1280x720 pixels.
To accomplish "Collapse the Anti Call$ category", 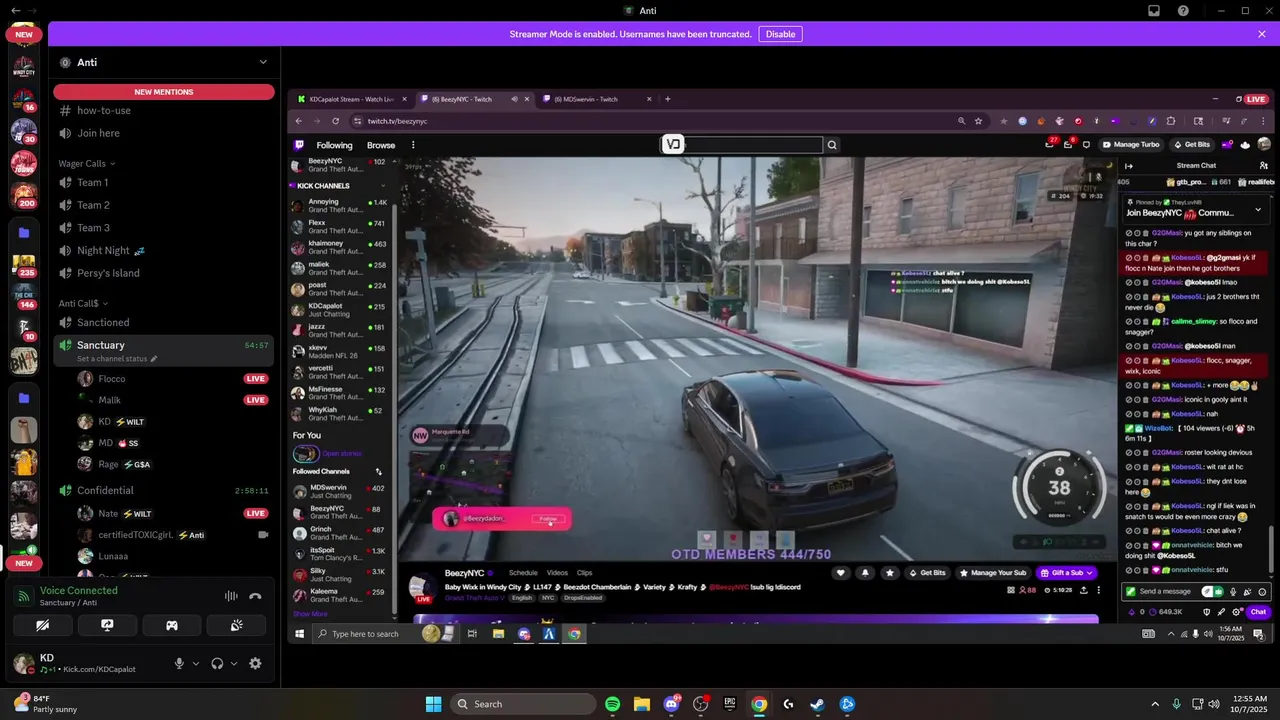I will tap(83, 303).
